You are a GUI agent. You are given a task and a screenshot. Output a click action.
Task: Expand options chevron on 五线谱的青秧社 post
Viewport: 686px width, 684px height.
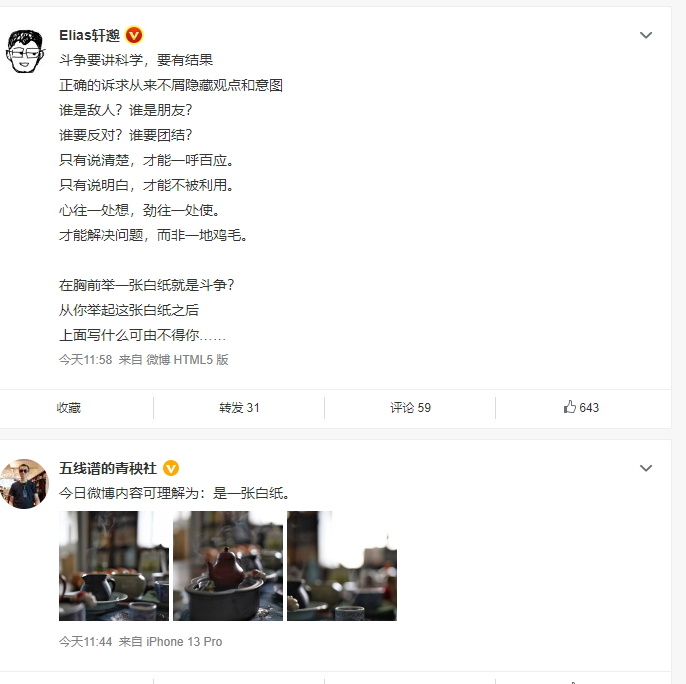click(x=646, y=468)
